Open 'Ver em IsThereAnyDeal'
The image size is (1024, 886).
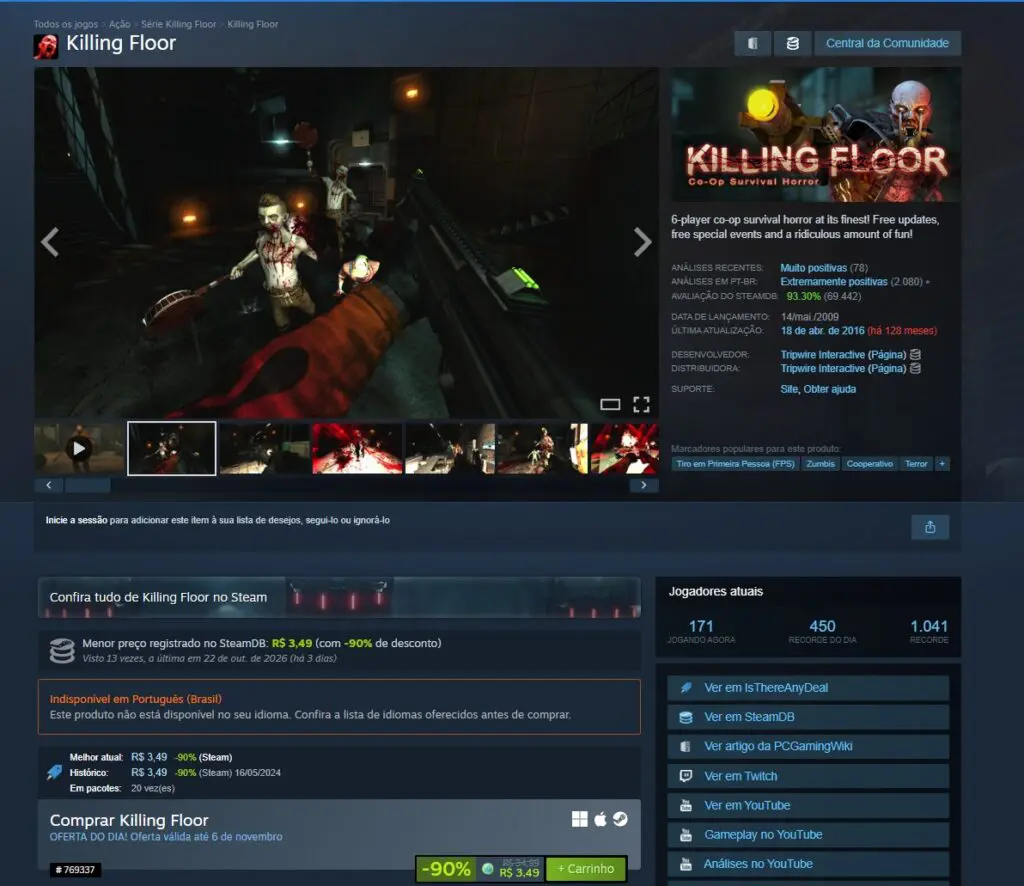(808, 688)
